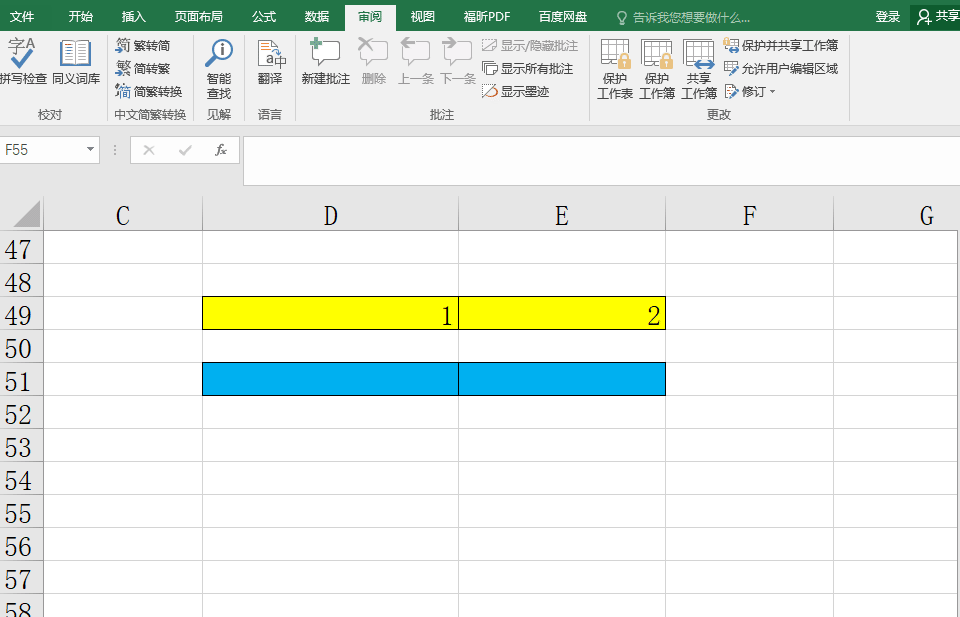
Task: Switch to the 插入 tab
Action: point(133,17)
